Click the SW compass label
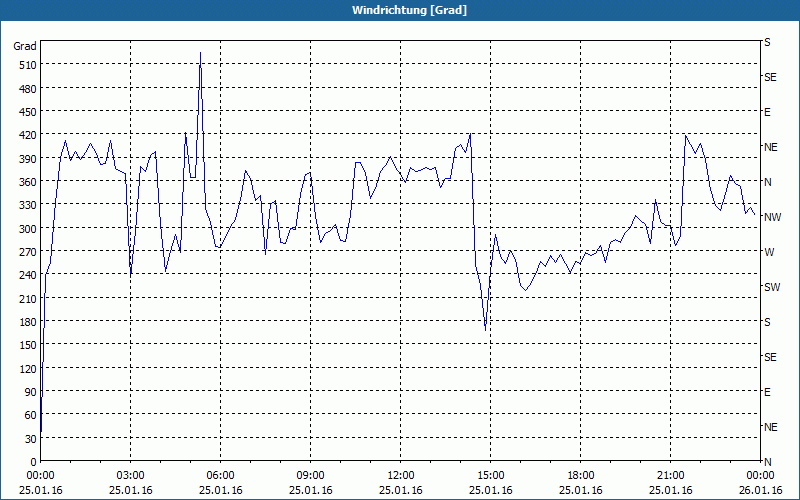Image resolution: width=800 pixels, height=500 pixels. pos(772,287)
